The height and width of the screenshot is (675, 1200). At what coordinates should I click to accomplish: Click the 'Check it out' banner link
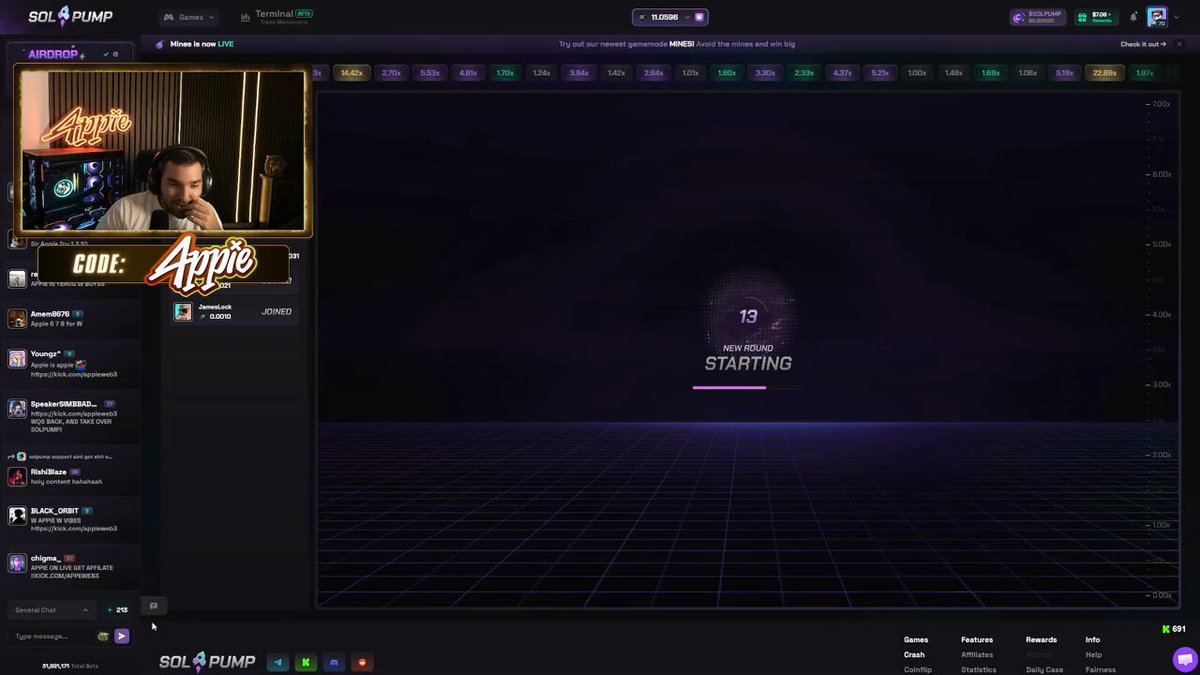[1143, 44]
